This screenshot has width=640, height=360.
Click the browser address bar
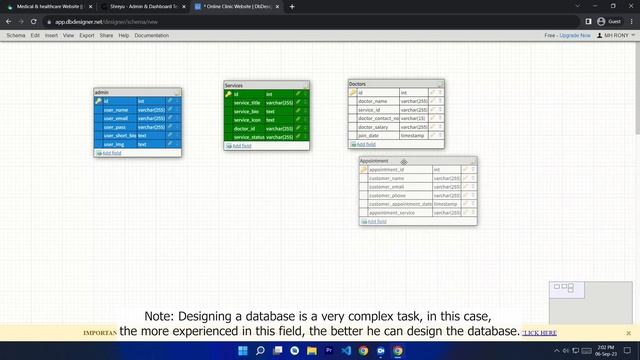[x=310, y=22]
